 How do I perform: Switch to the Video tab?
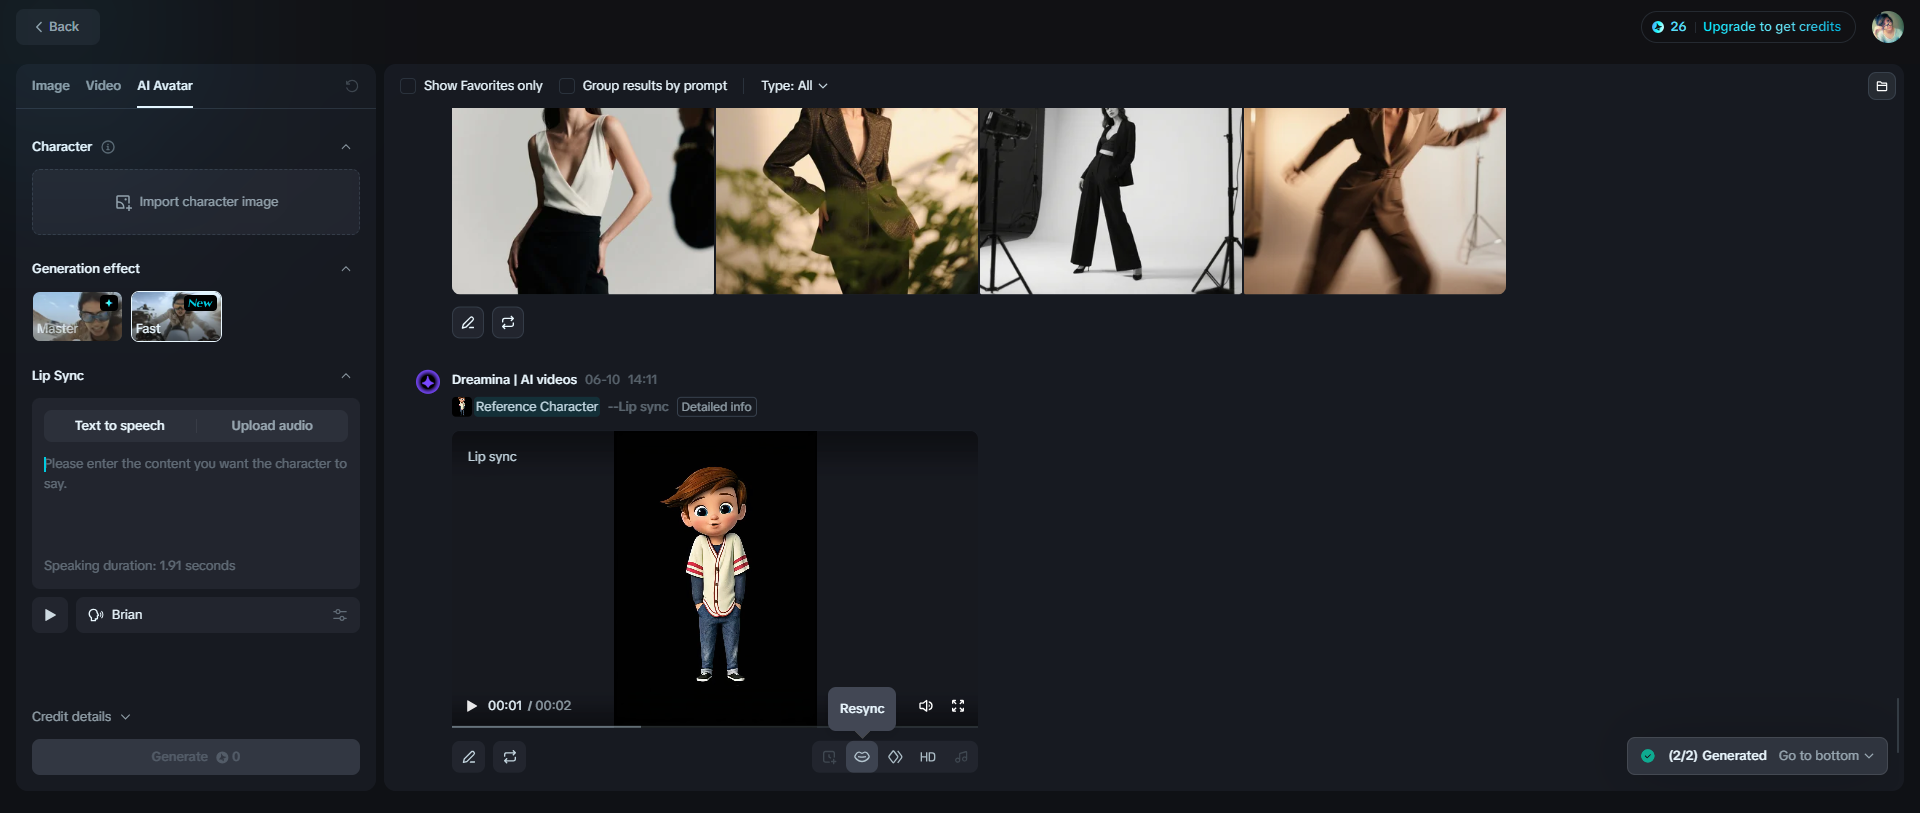[103, 86]
